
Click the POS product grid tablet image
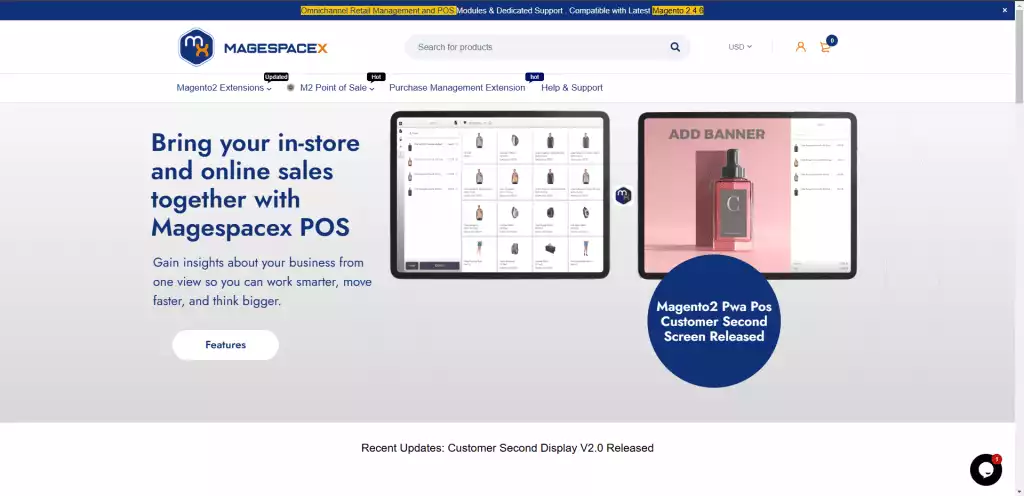coord(500,194)
